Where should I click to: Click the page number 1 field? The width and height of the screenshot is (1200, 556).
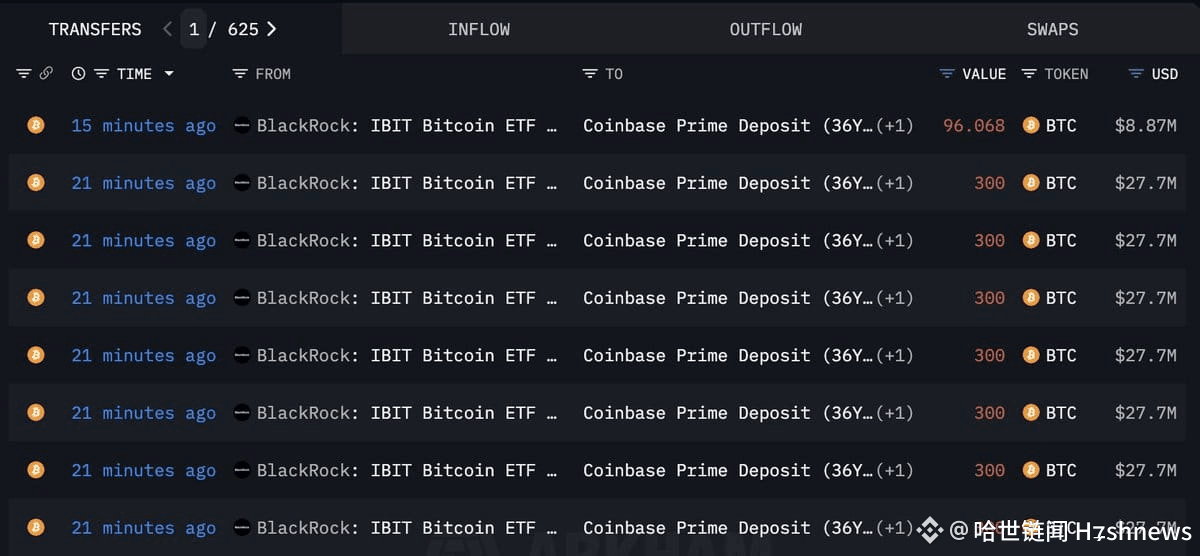click(193, 29)
